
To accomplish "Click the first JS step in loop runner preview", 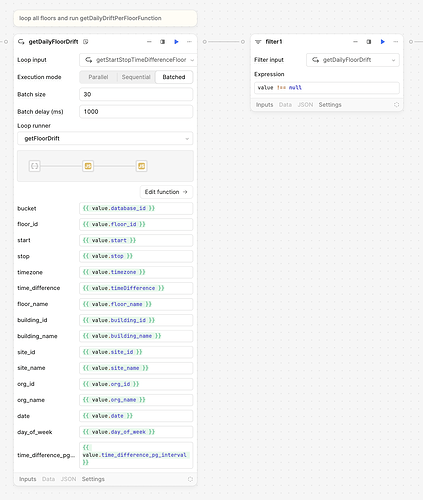I will coord(88,166).
